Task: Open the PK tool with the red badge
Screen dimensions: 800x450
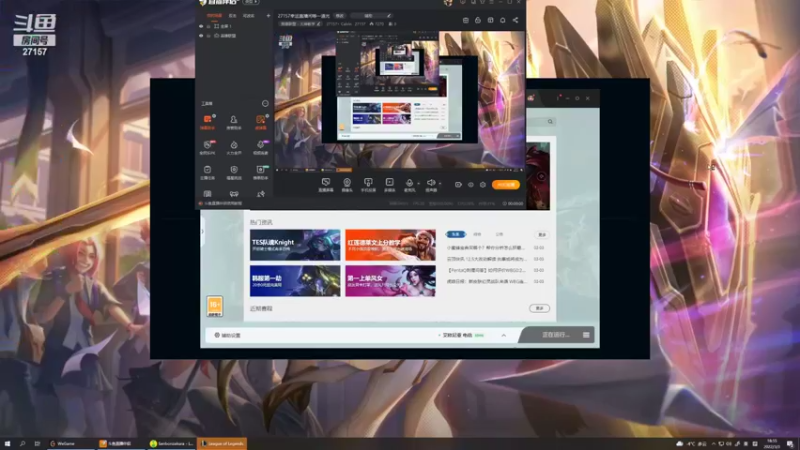Action: pos(208,147)
